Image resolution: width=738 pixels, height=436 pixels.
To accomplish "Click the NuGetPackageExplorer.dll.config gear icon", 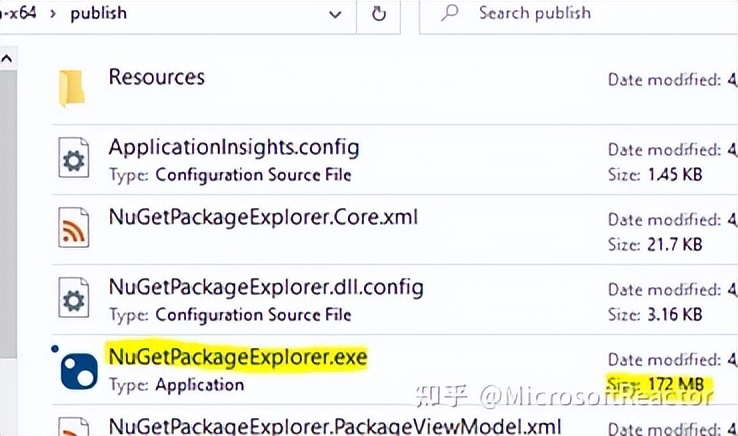I will click(73, 300).
